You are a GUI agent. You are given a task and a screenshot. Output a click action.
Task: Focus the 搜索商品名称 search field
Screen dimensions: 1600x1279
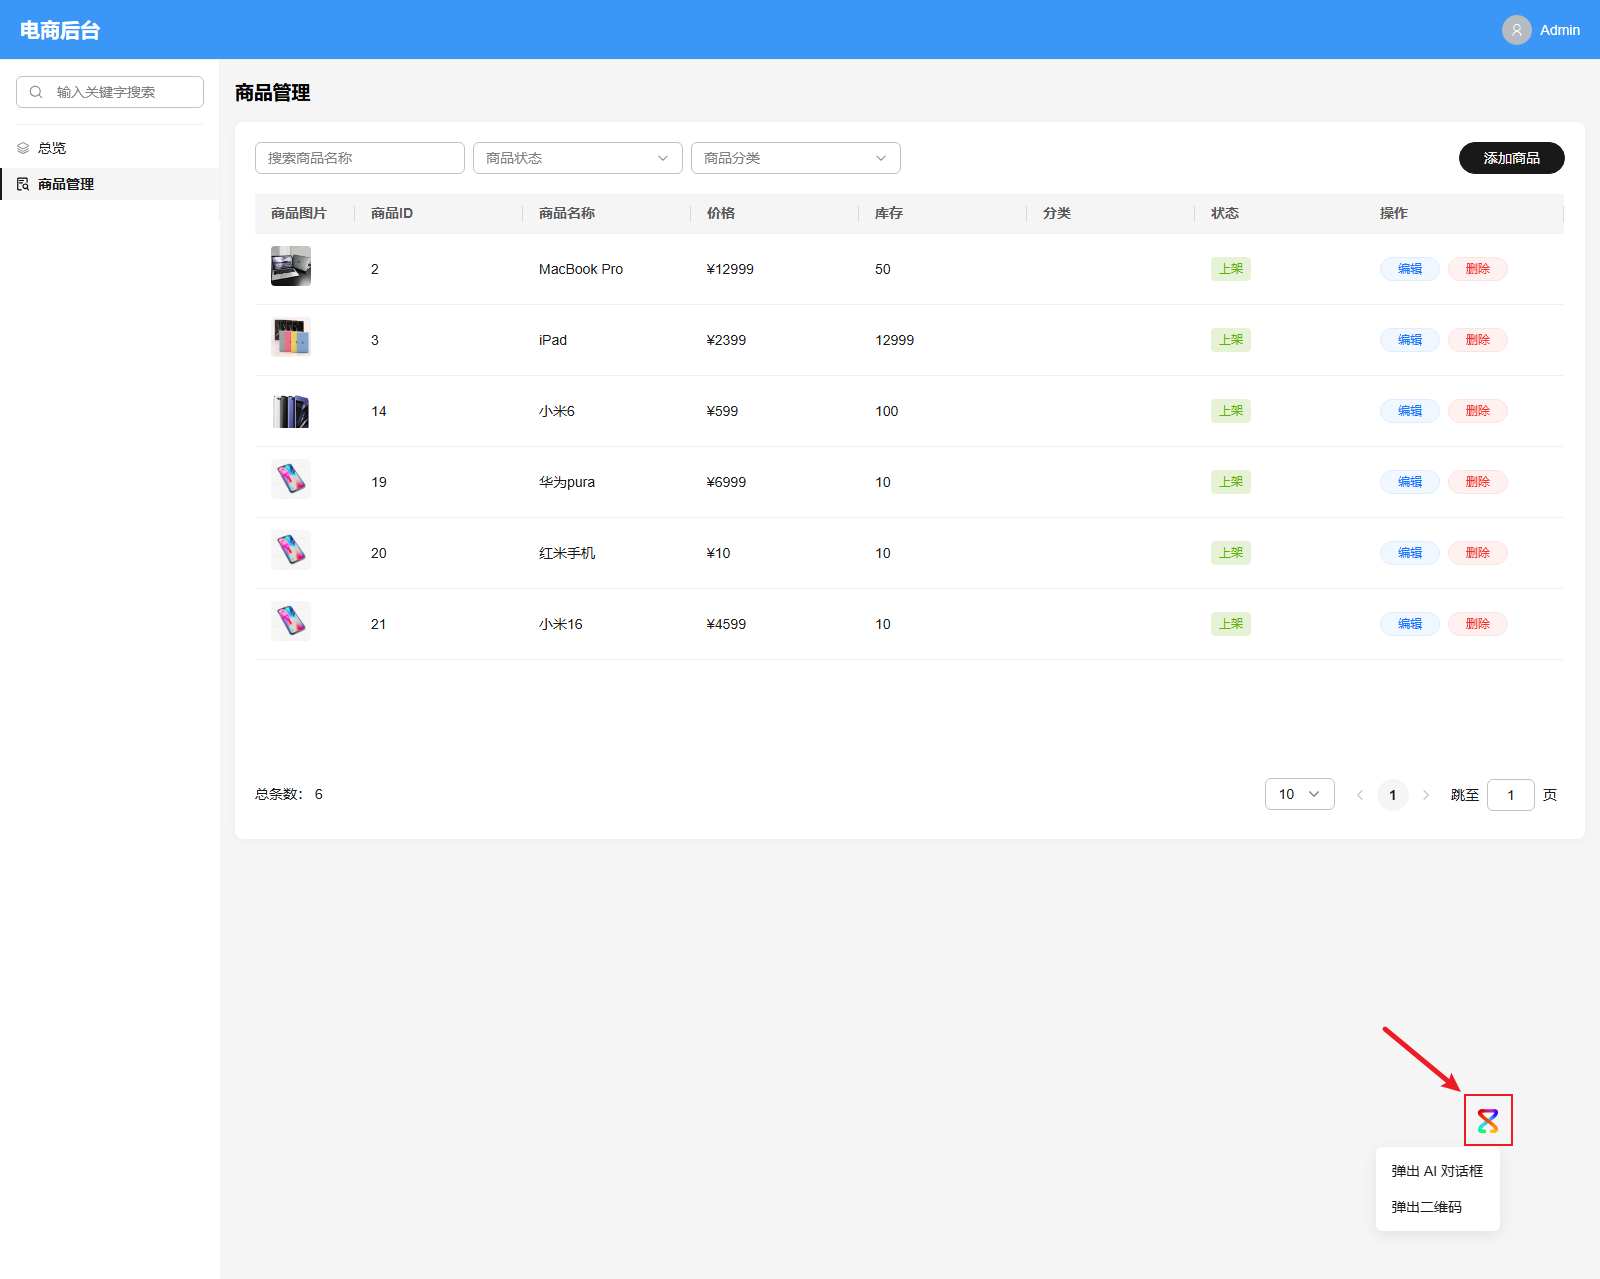360,158
